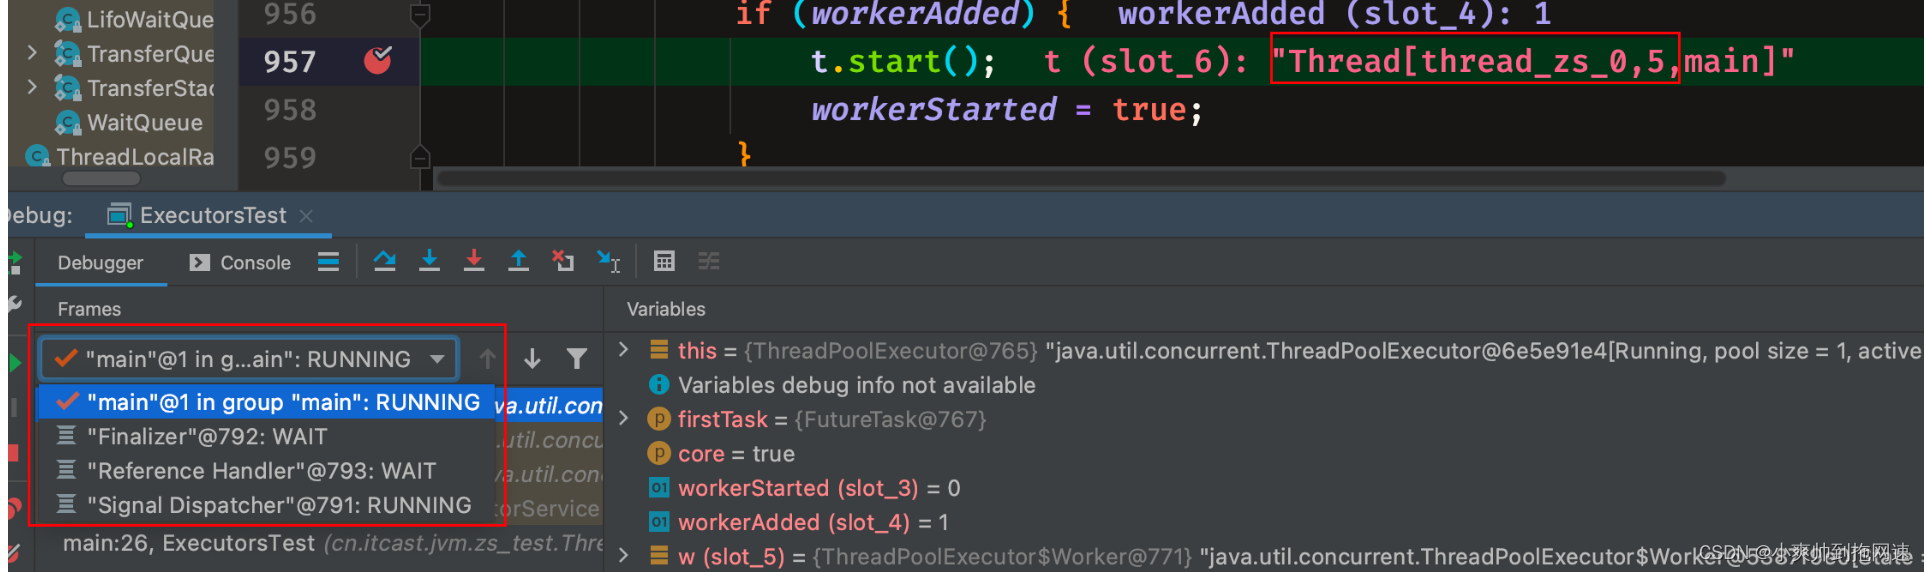
Task: Click the Force Step Into red arrow
Action: pyautogui.click(x=474, y=261)
